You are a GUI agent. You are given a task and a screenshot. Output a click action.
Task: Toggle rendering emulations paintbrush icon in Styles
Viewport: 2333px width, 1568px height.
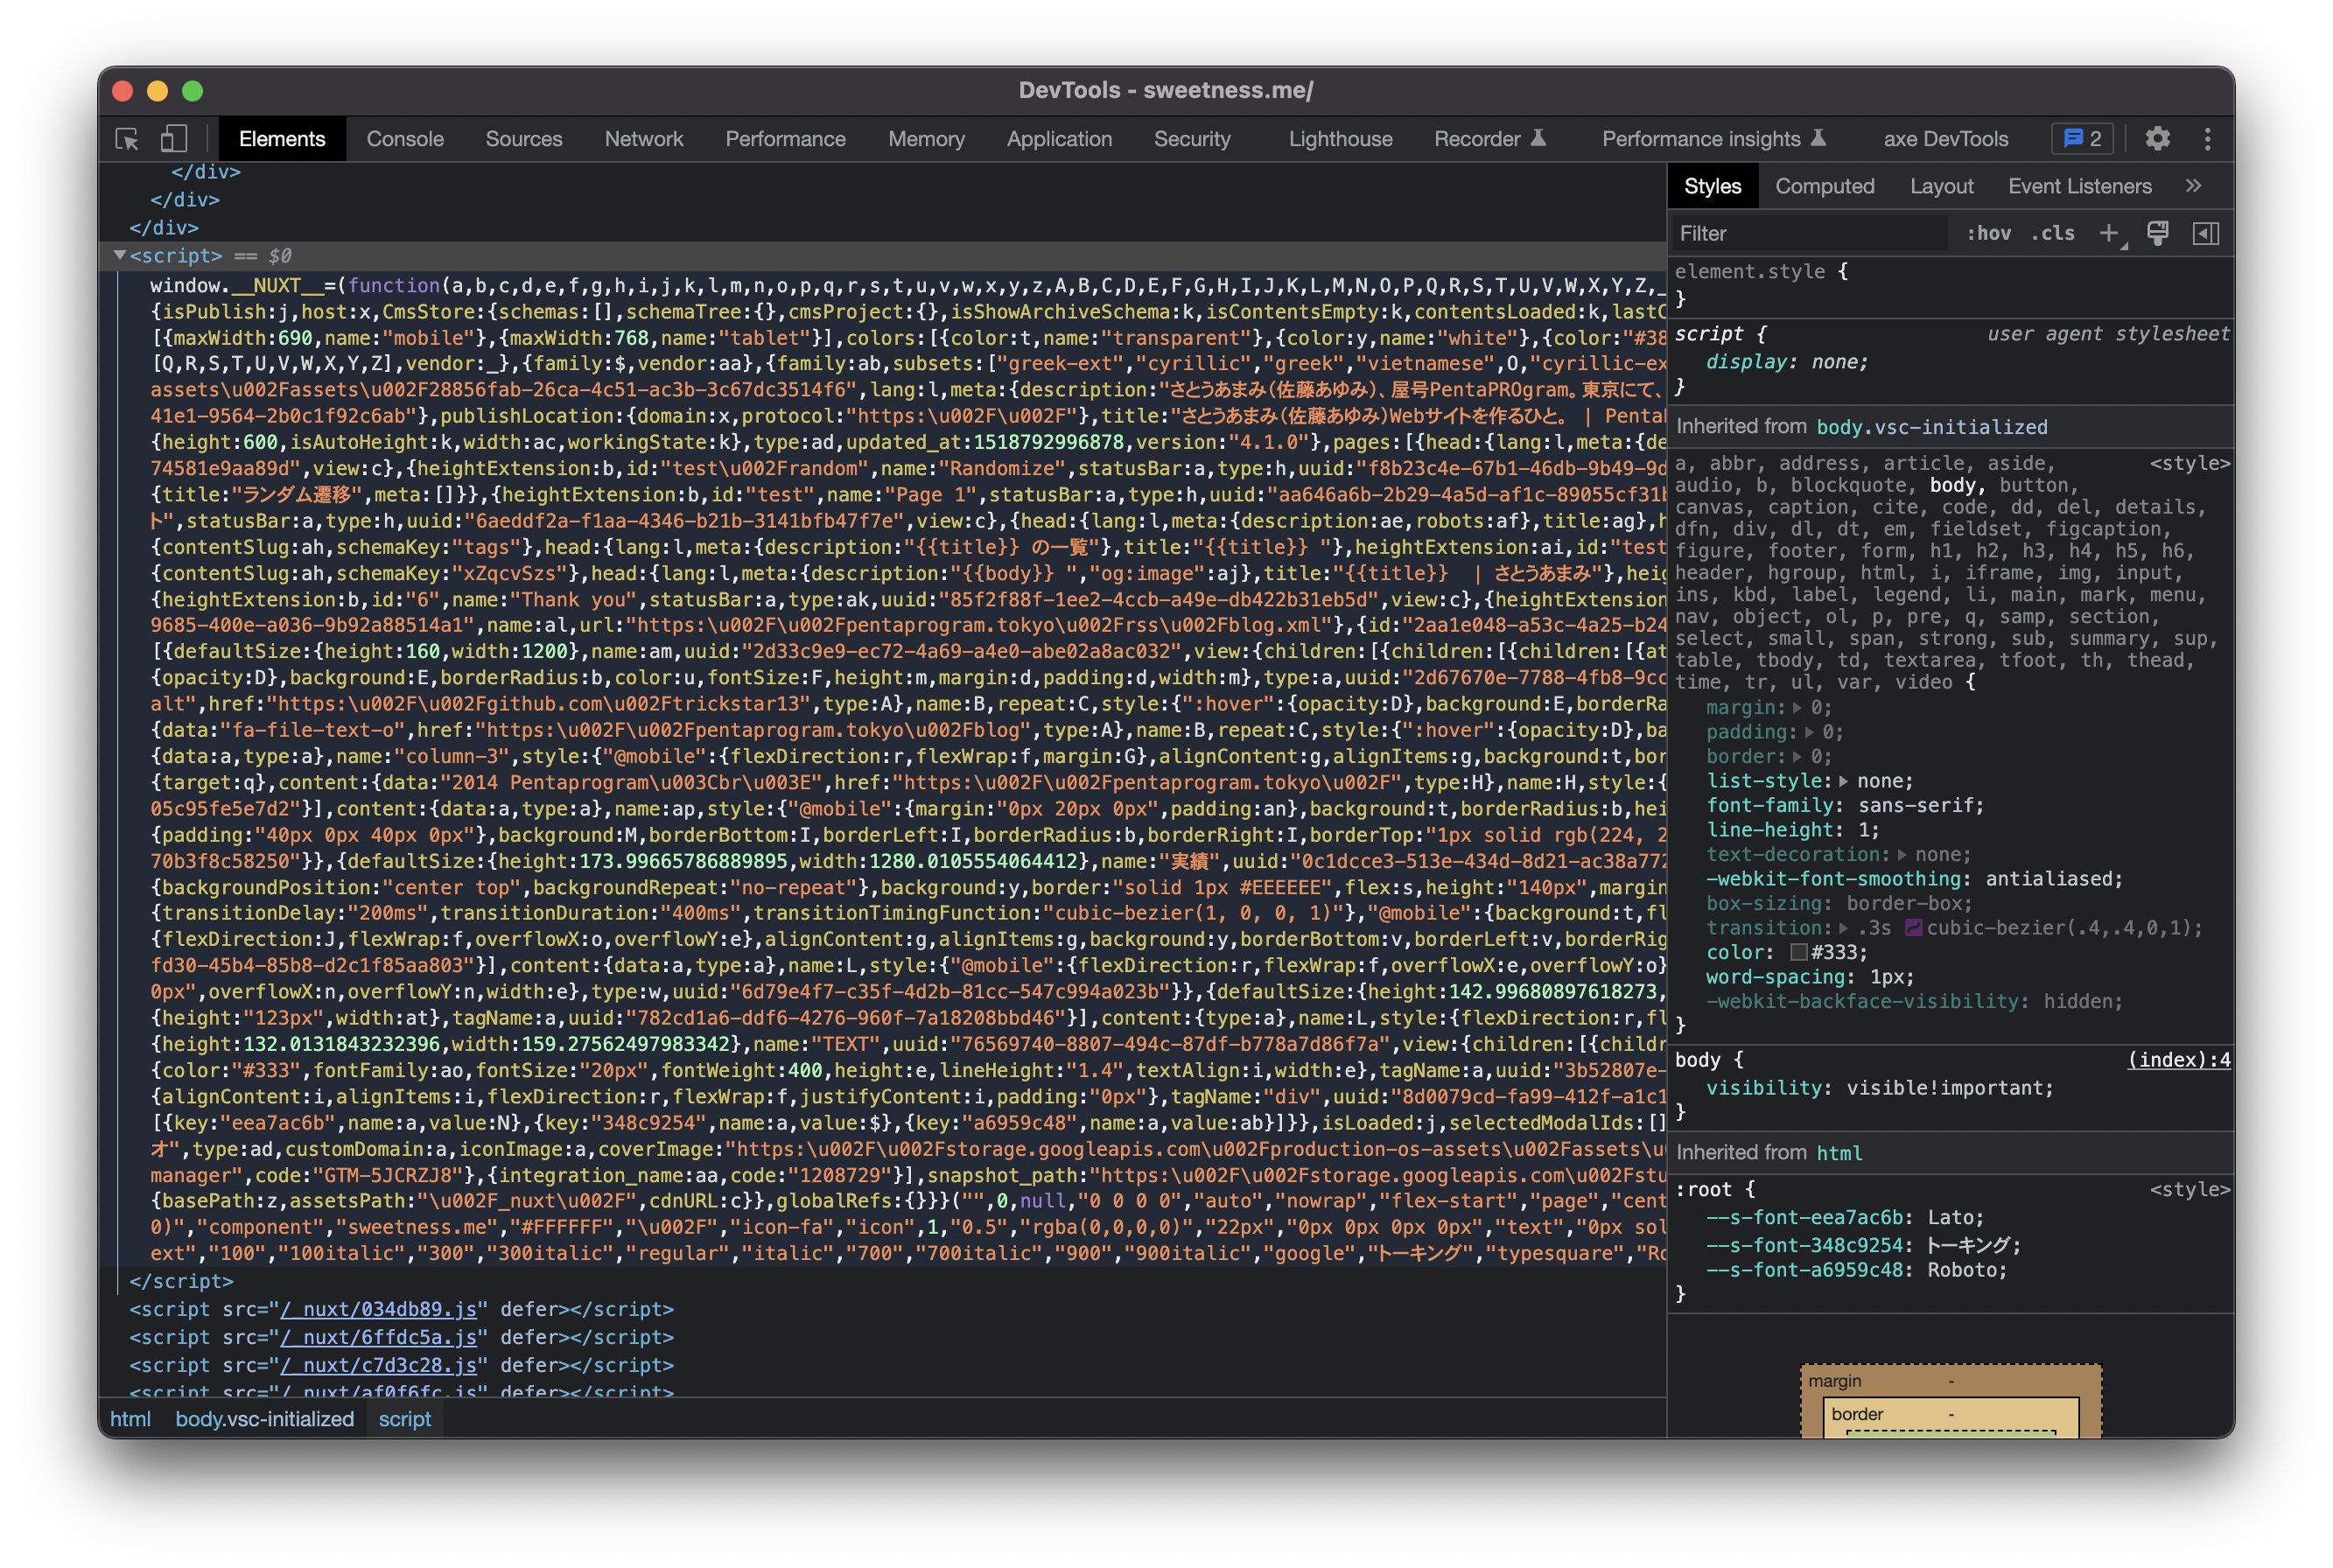pyautogui.click(x=2157, y=233)
